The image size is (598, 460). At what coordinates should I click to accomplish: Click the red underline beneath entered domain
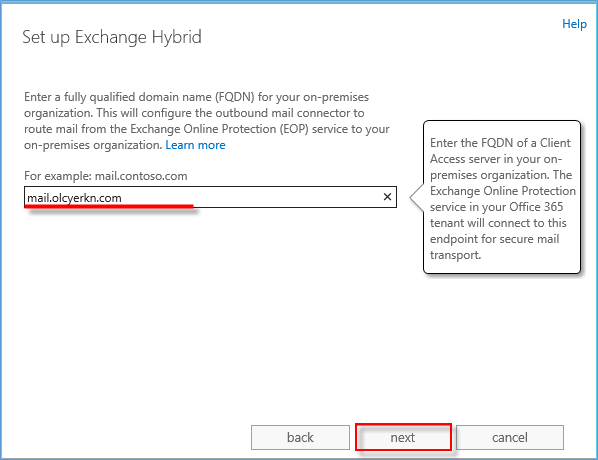(x=109, y=206)
